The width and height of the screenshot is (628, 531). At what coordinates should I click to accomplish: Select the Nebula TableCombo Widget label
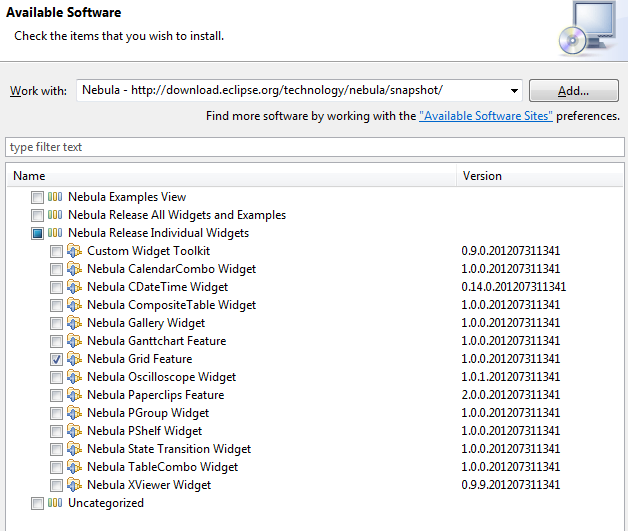click(x=163, y=467)
